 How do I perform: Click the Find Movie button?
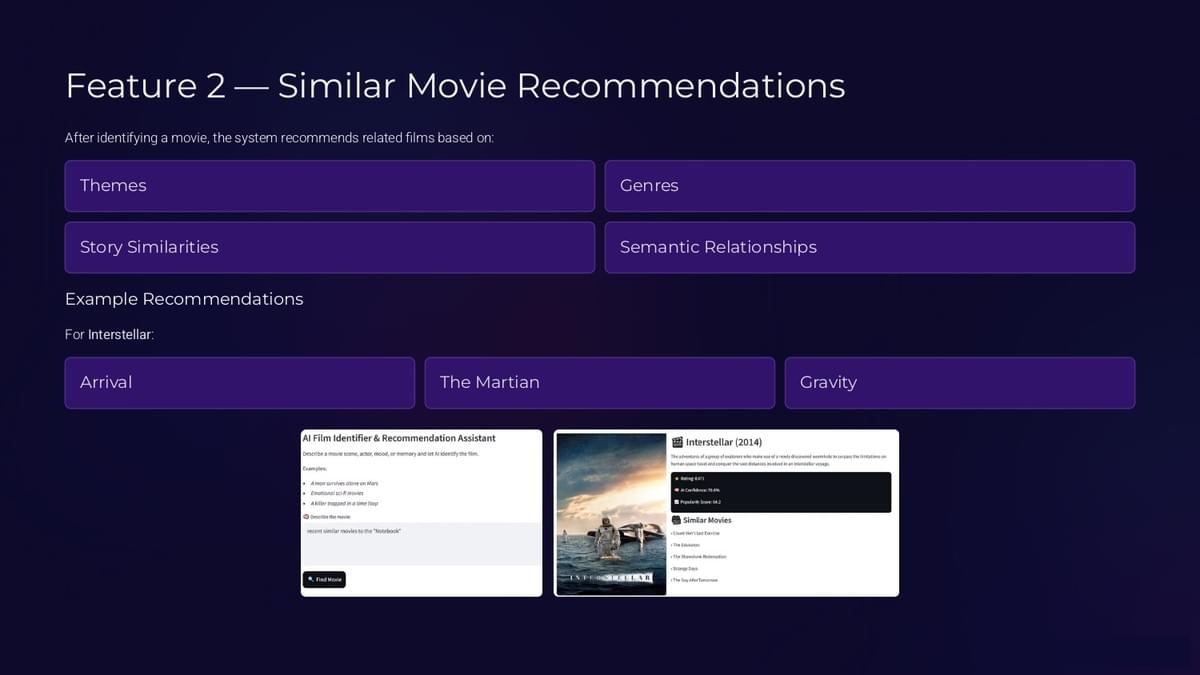coord(324,579)
